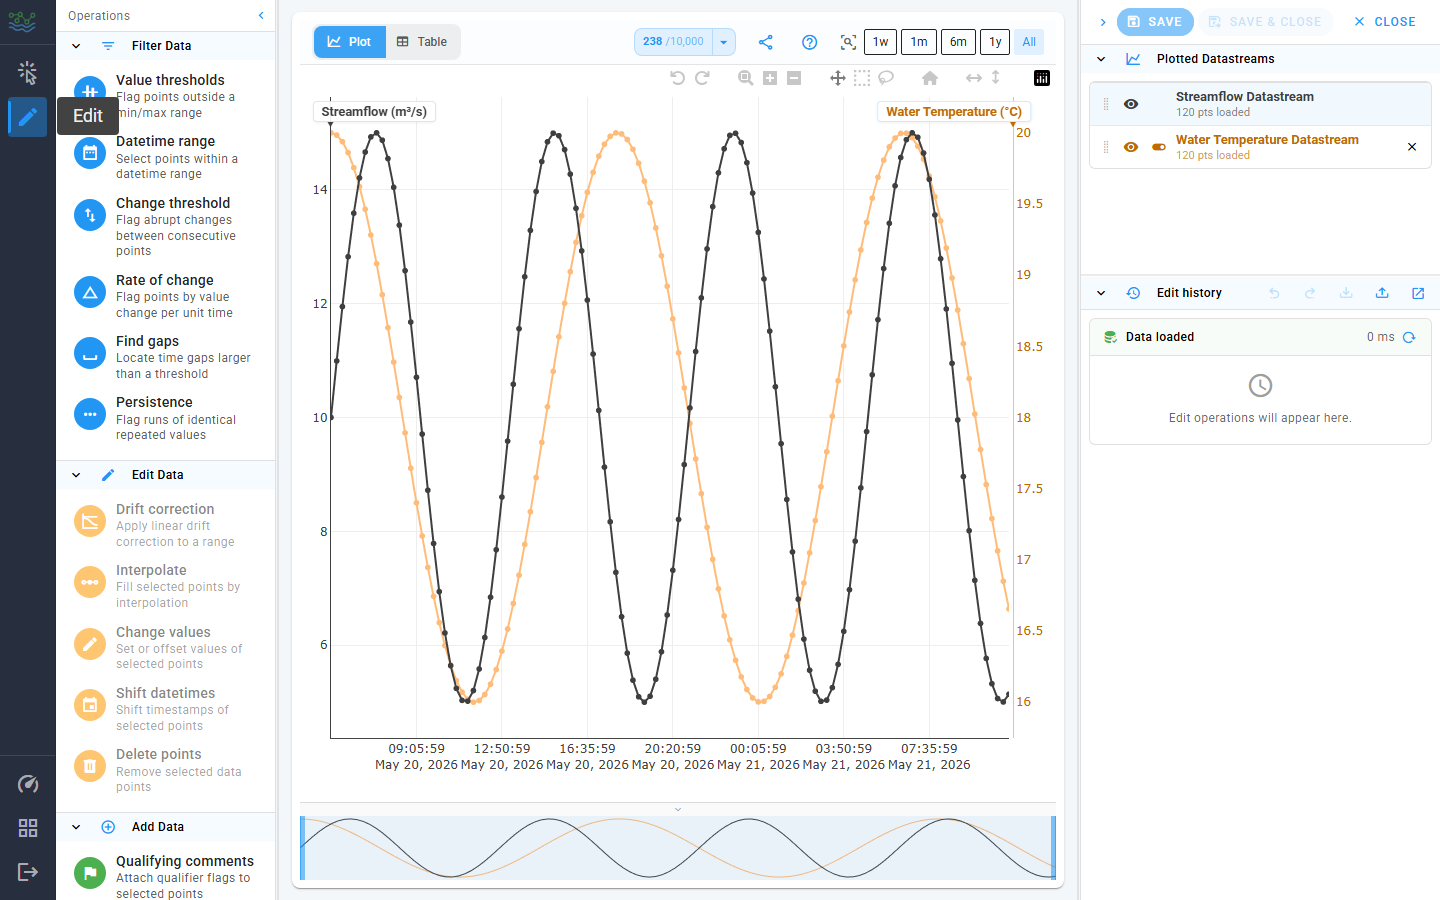
Task: Click the refresh icon beside 0 ms
Action: click(x=1409, y=337)
